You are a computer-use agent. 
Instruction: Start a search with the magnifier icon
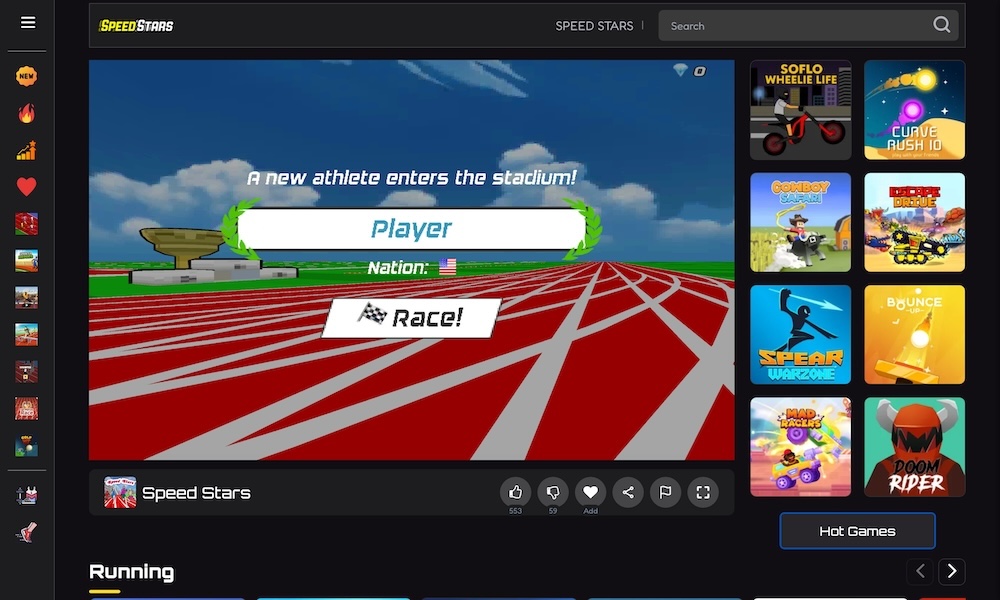pos(941,24)
